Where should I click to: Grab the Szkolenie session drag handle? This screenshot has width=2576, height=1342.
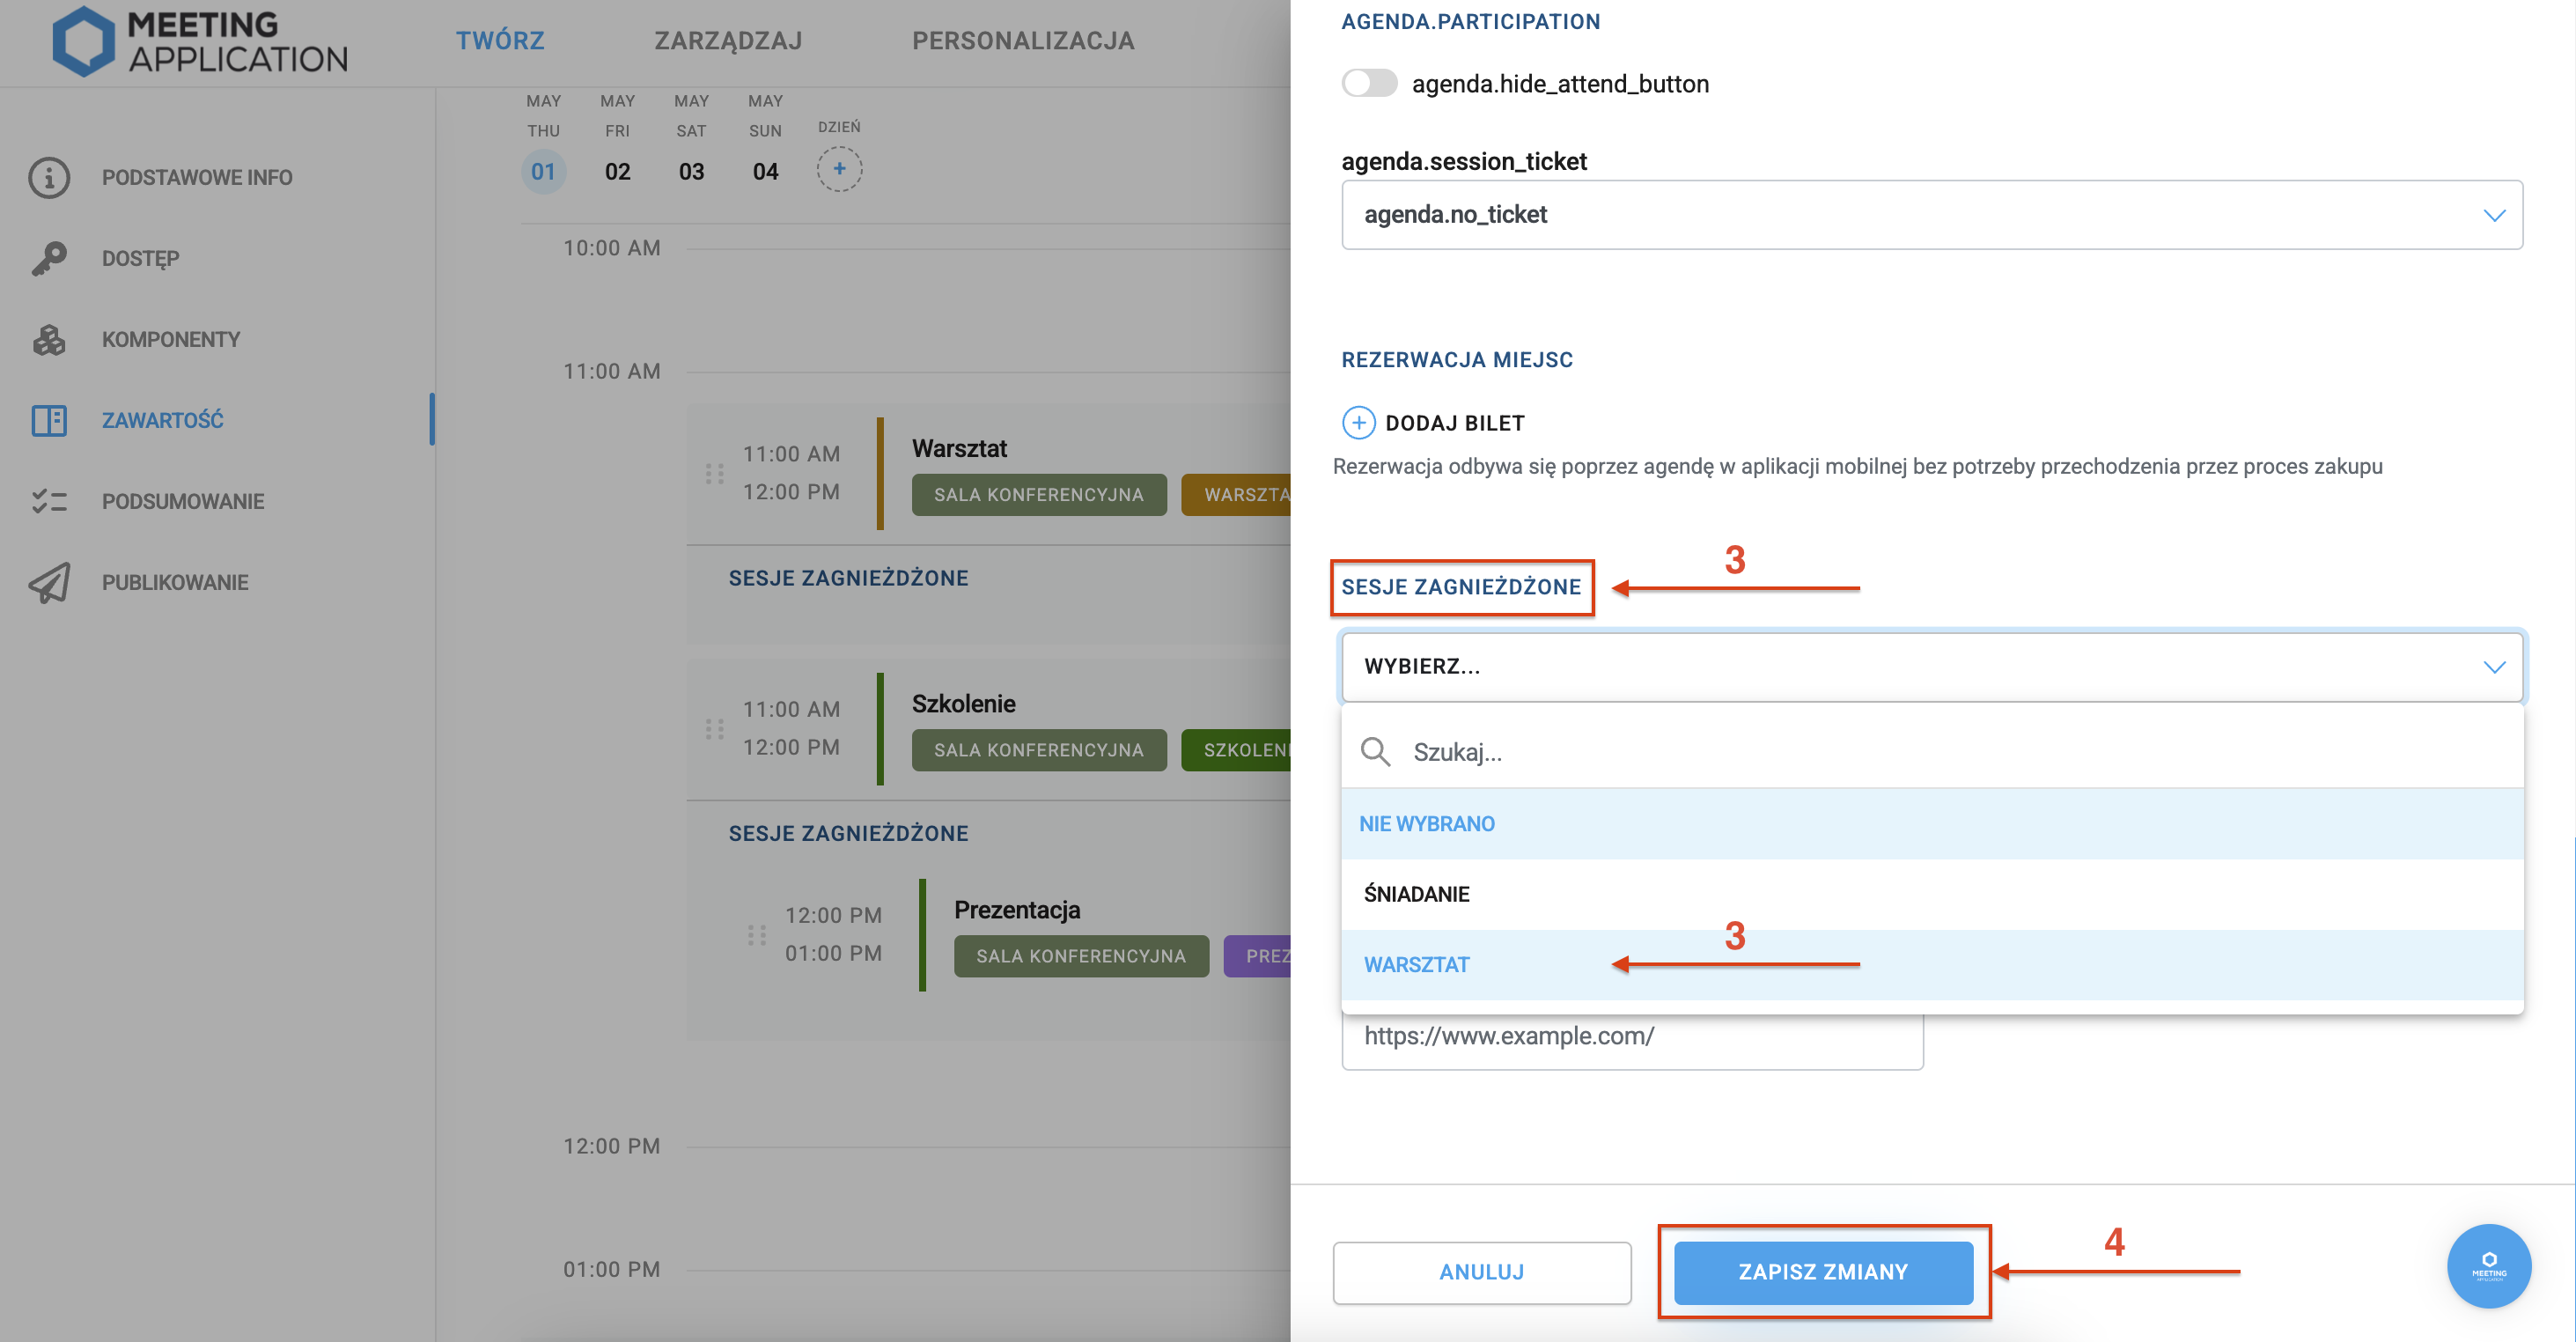coord(714,729)
